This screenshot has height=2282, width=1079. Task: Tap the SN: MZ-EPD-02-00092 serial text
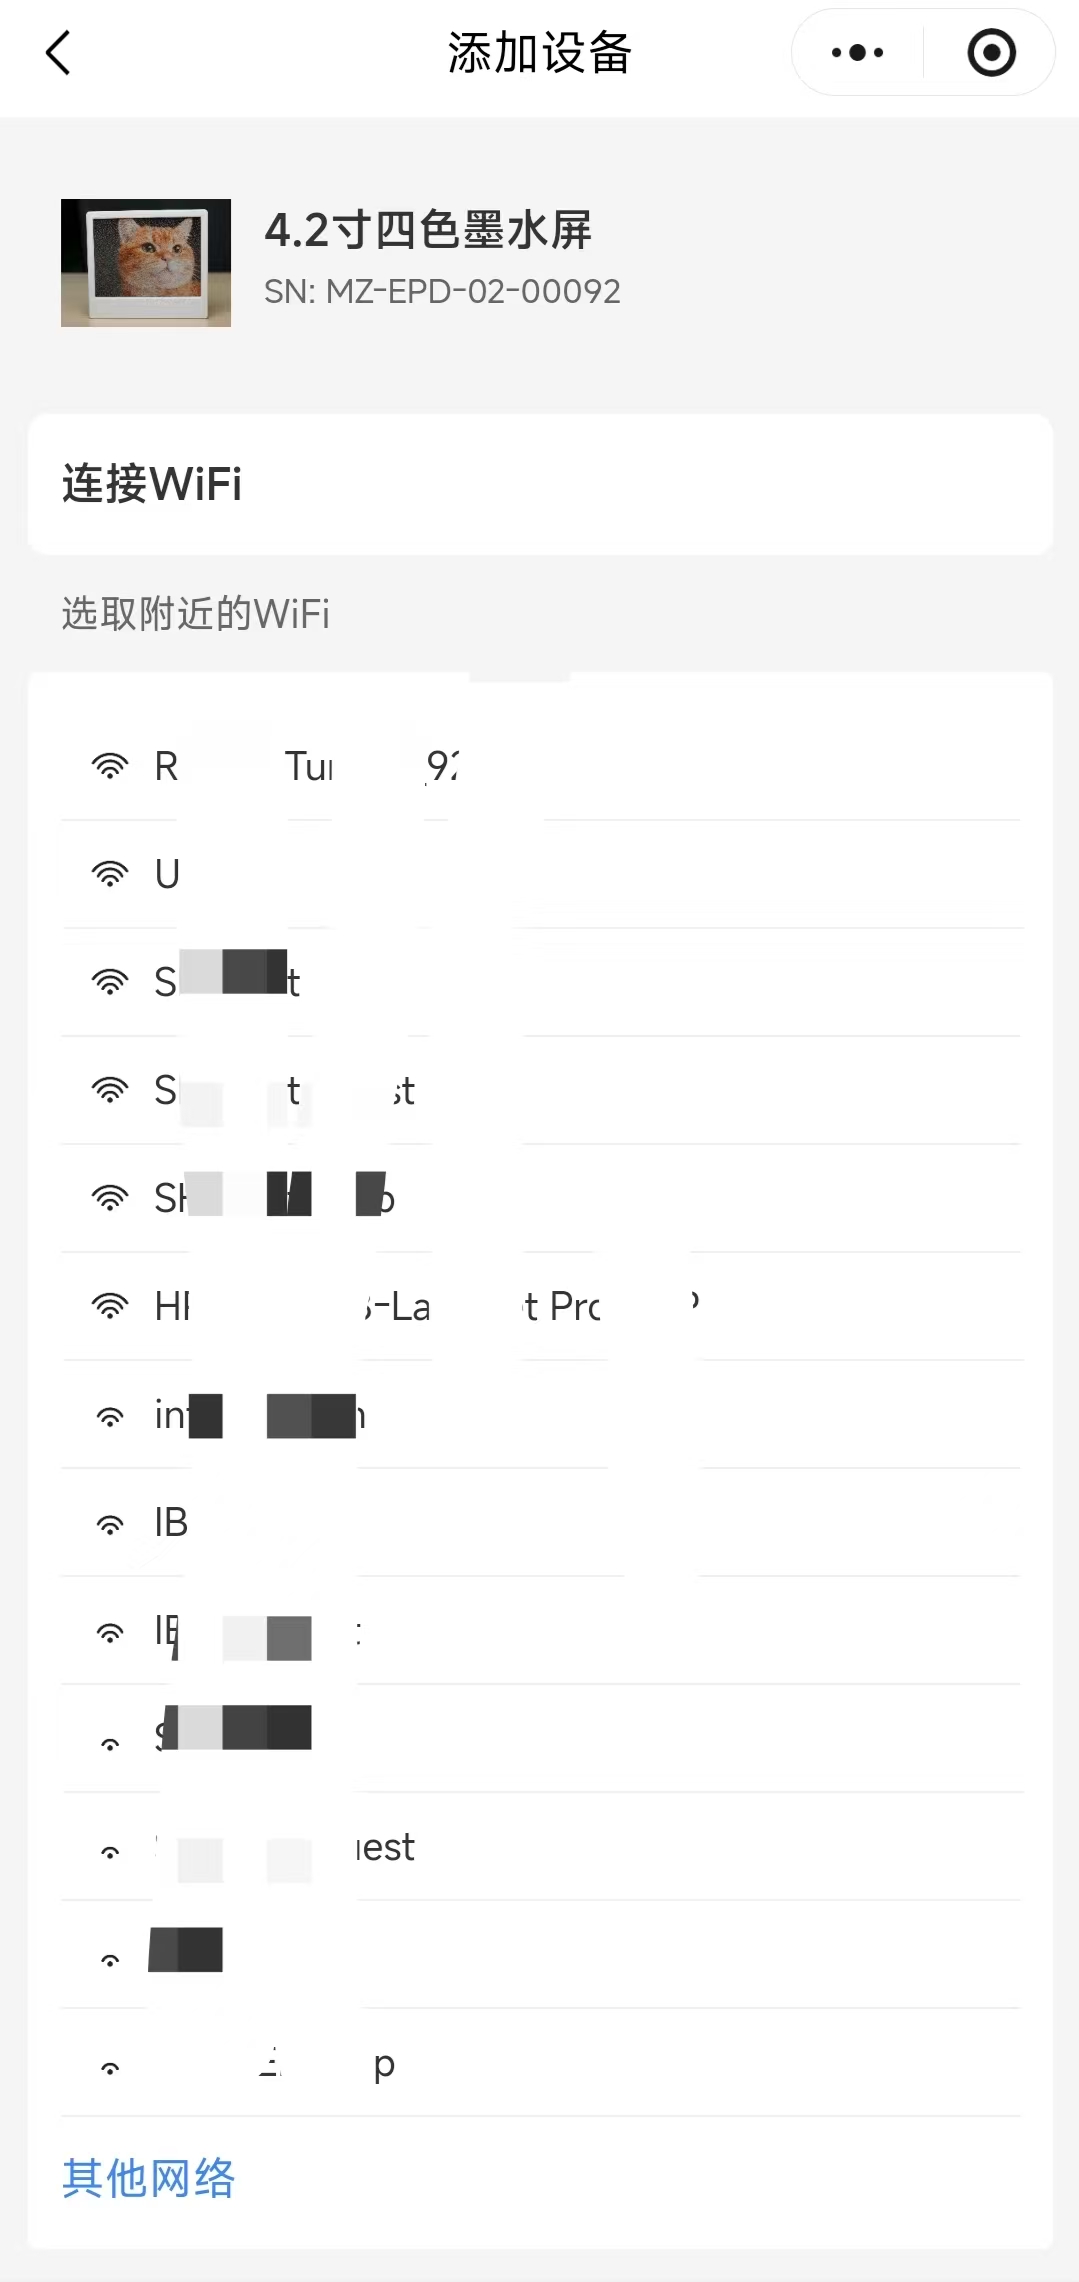pyautogui.click(x=444, y=291)
